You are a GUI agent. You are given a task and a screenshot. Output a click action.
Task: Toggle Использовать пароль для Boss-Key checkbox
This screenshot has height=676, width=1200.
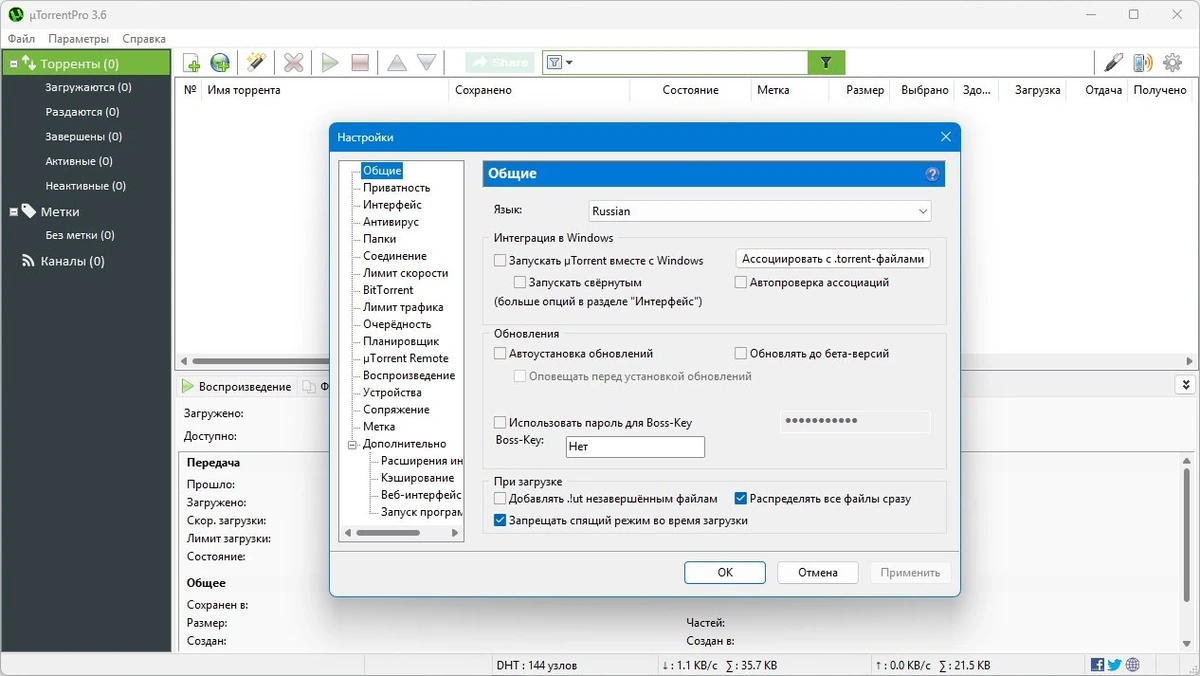click(x=500, y=423)
